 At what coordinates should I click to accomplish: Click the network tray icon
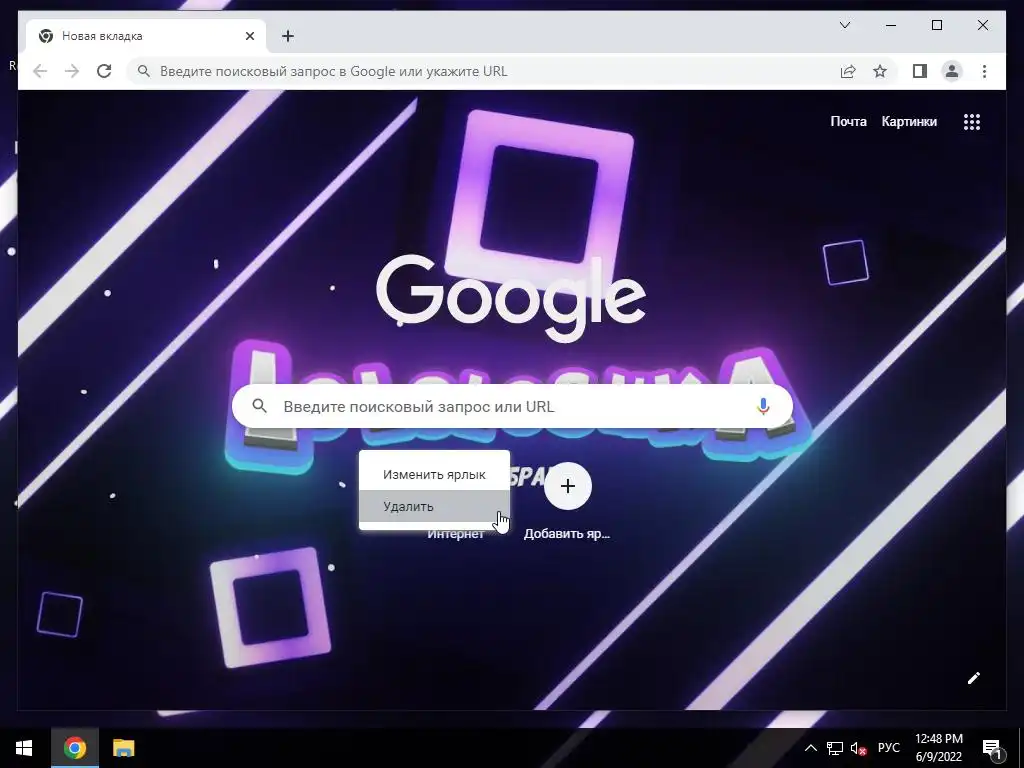click(835, 748)
